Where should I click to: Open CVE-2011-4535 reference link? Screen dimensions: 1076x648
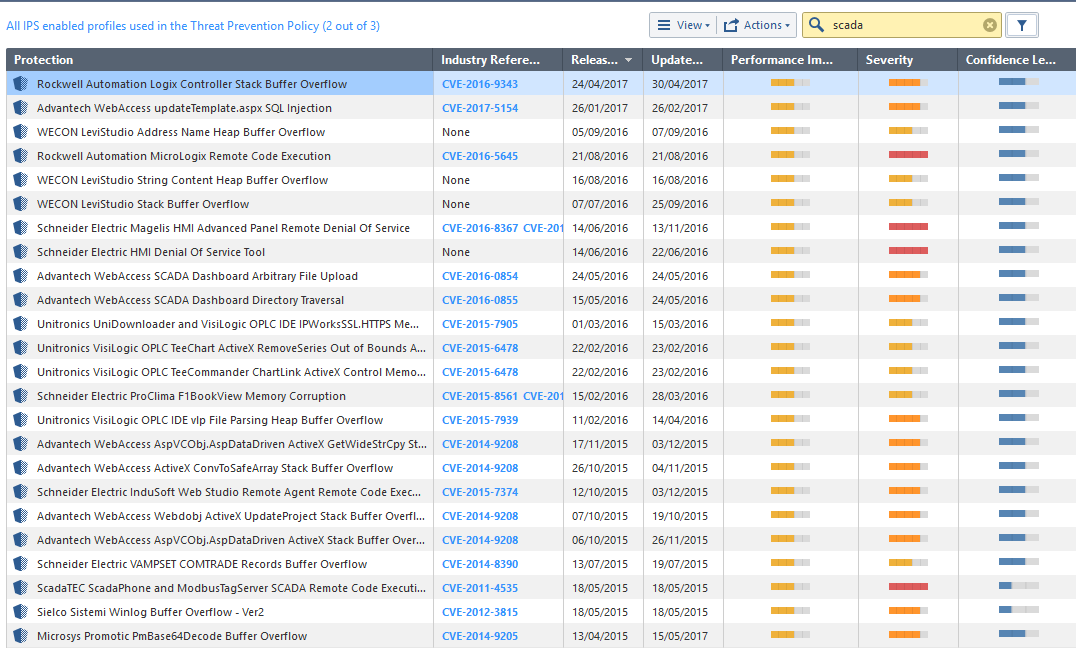pos(480,588)
